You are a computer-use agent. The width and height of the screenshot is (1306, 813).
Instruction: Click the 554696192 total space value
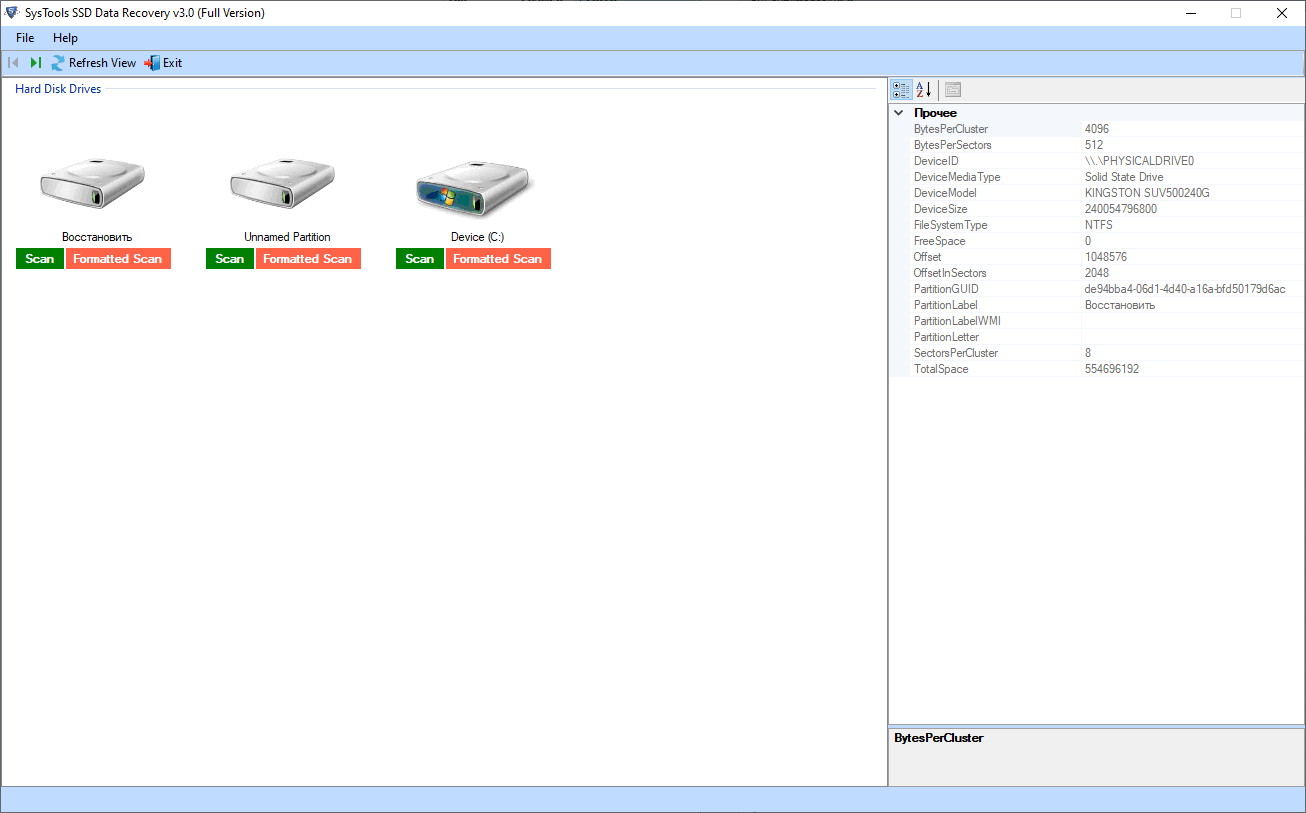click(1112, 369)
